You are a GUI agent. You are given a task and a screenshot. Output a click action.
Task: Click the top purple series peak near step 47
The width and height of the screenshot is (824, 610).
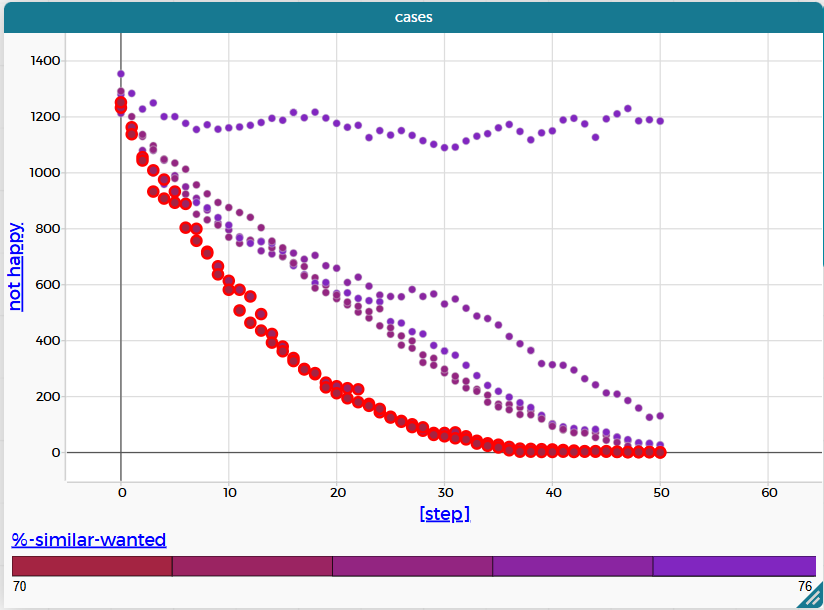(628, 108)
